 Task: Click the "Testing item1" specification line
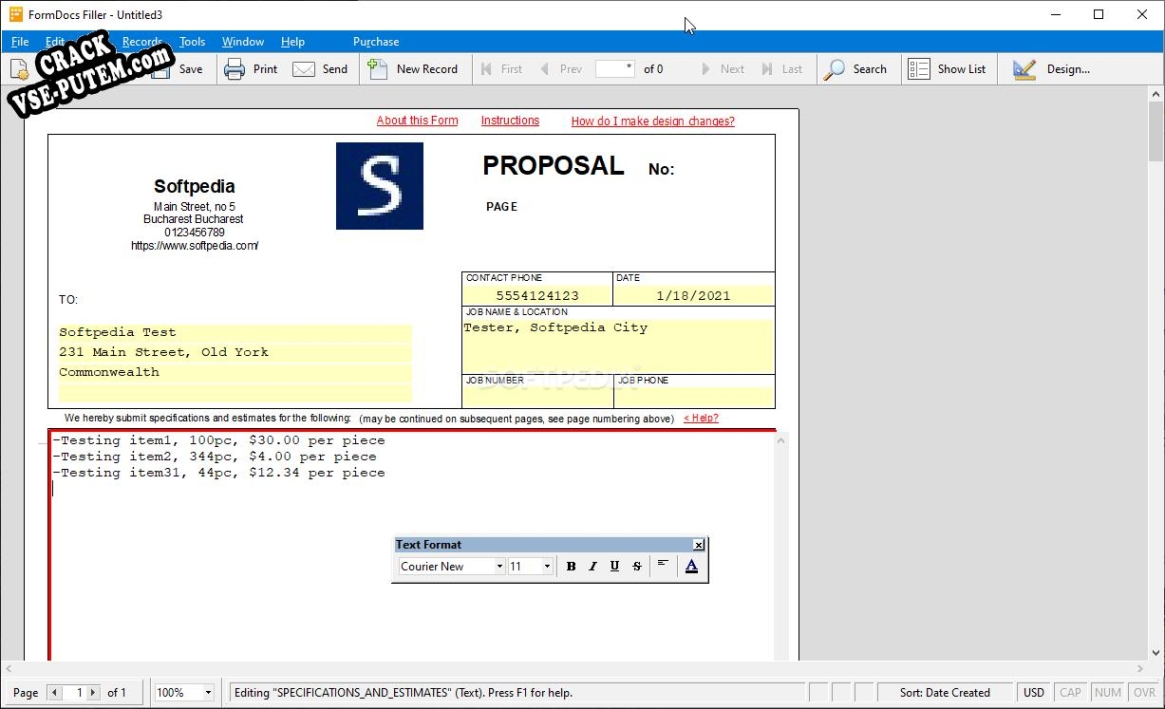click(x=218, y=441)
